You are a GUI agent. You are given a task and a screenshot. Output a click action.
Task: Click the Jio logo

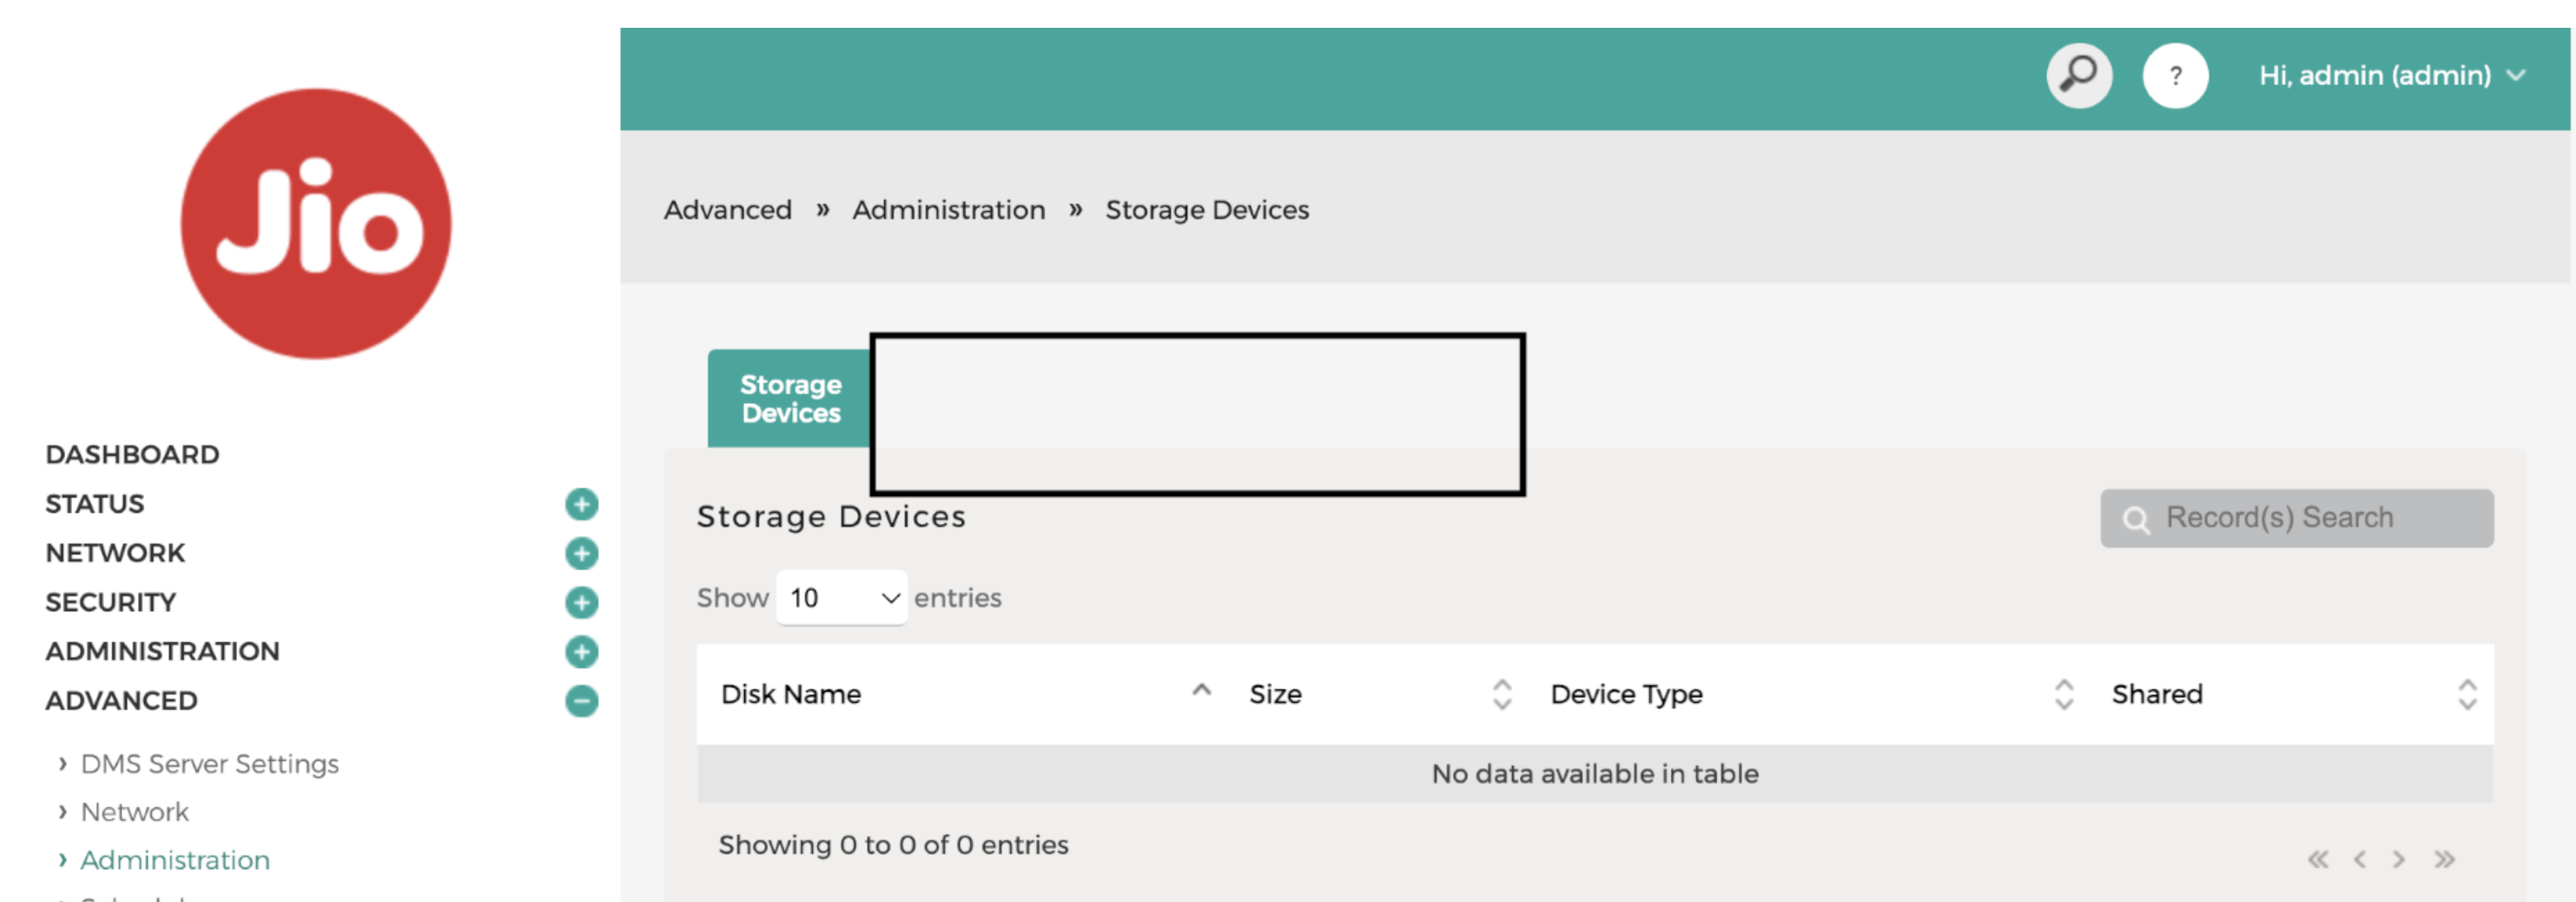[x=316, y=224]
